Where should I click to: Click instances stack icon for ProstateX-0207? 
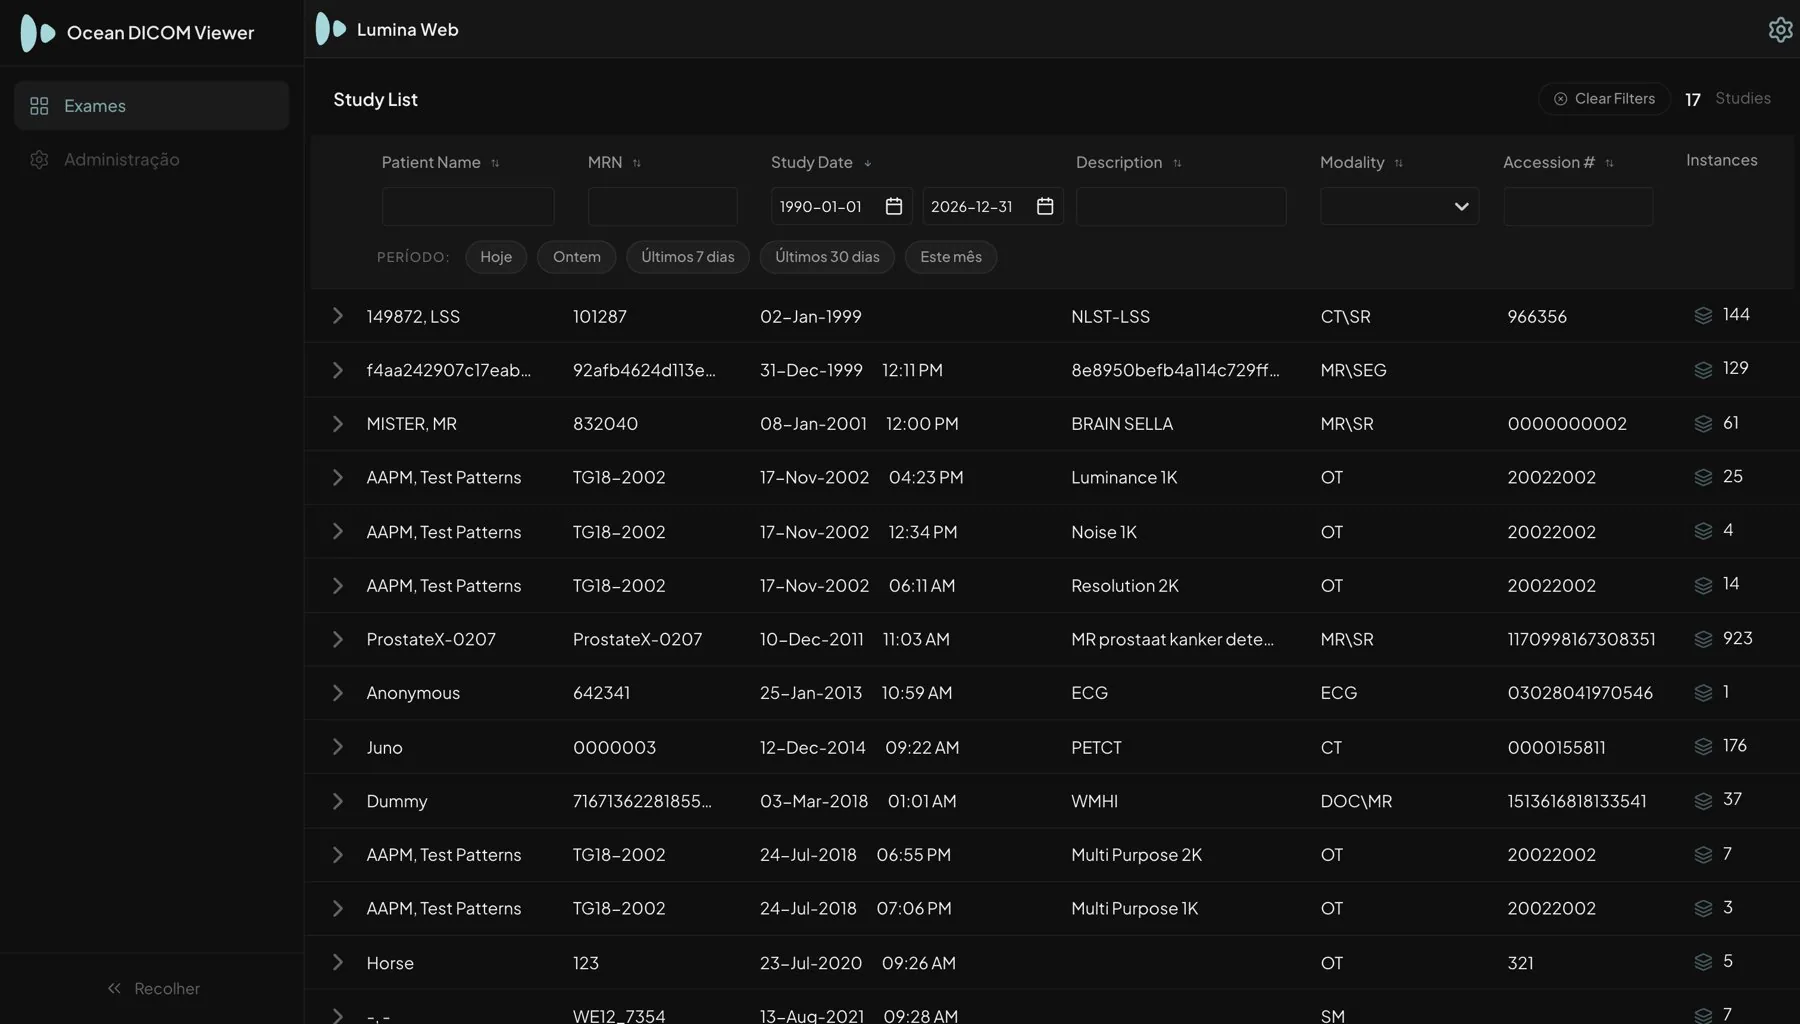coord(1703,639)
